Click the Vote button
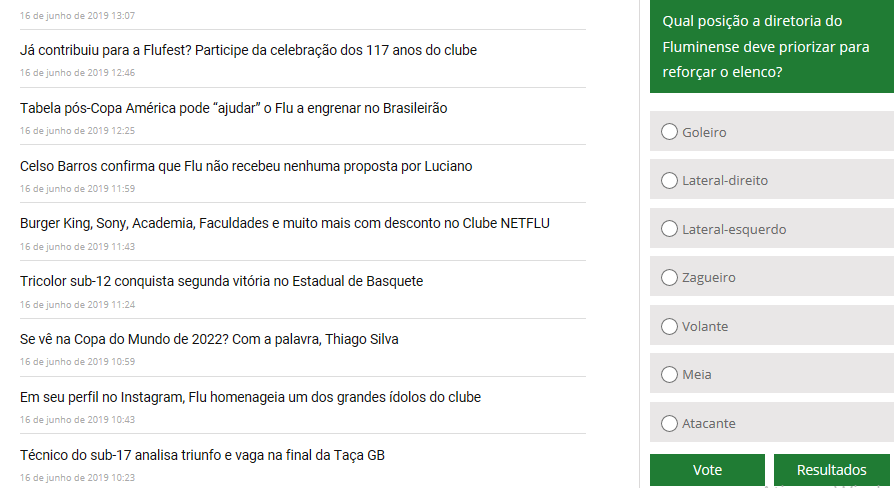Screen dimensions: 894x488 point(707,470)
